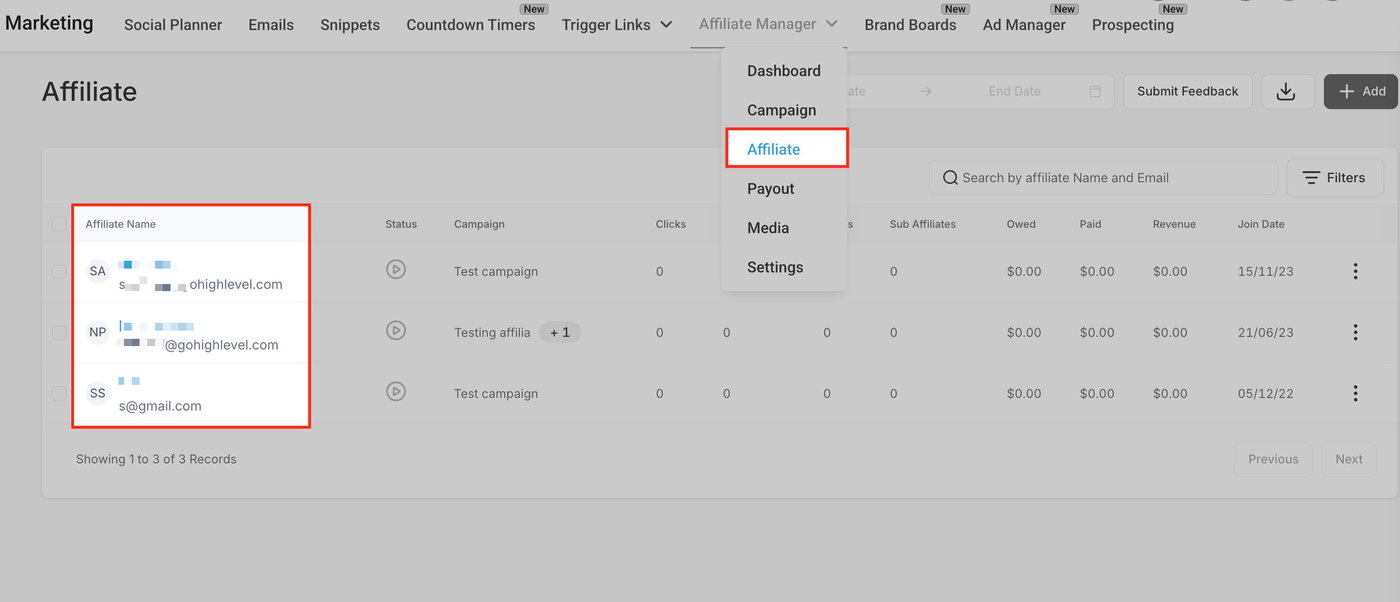Click the Submit Feedback button
The image size is (1400, 602).
1187,91
